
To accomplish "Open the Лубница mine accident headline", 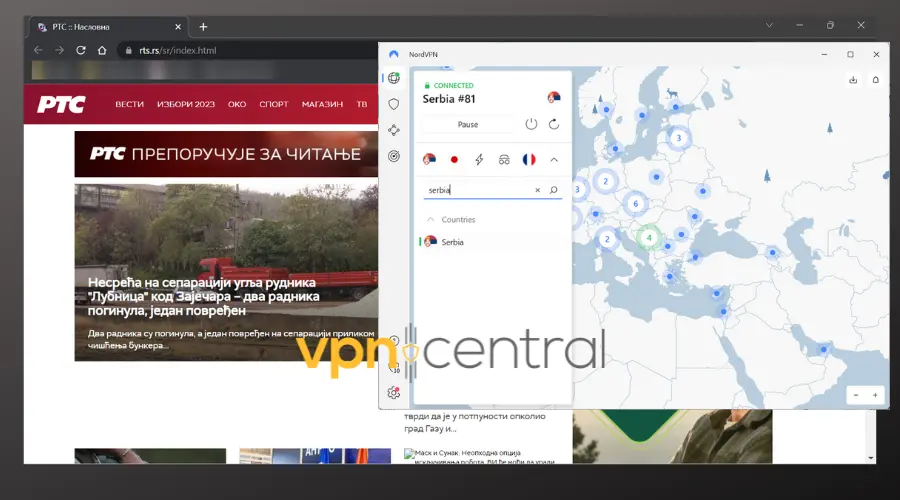I will pos(204,296).
